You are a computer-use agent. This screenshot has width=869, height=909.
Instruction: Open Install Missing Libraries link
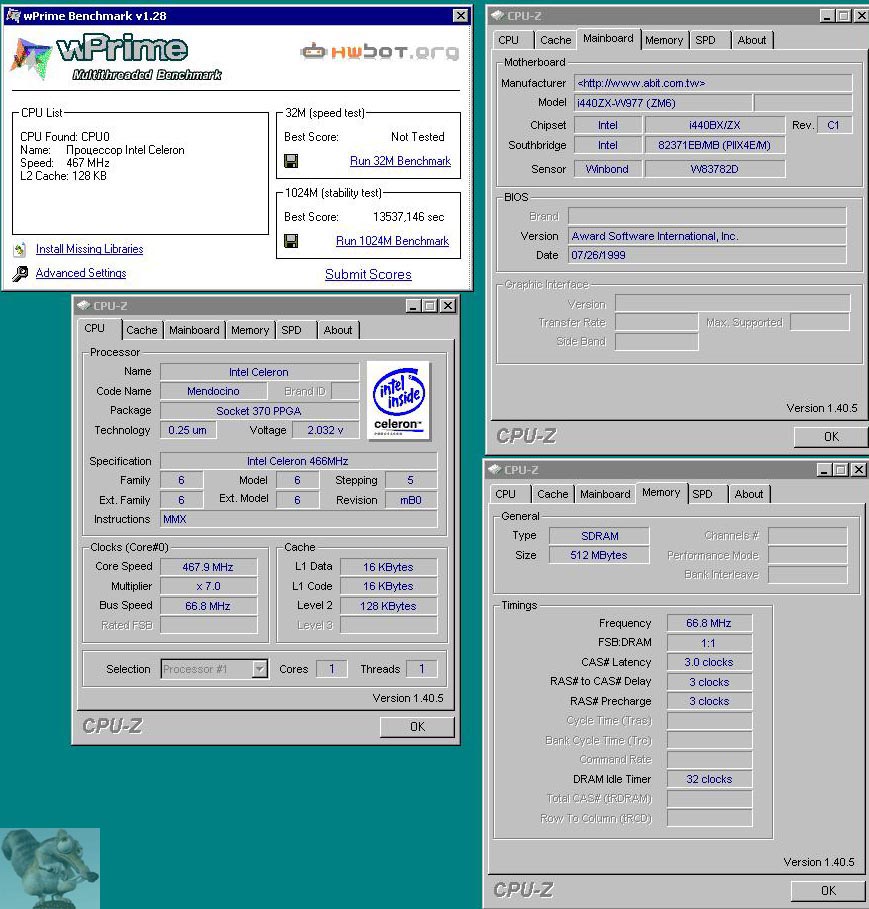89,249
